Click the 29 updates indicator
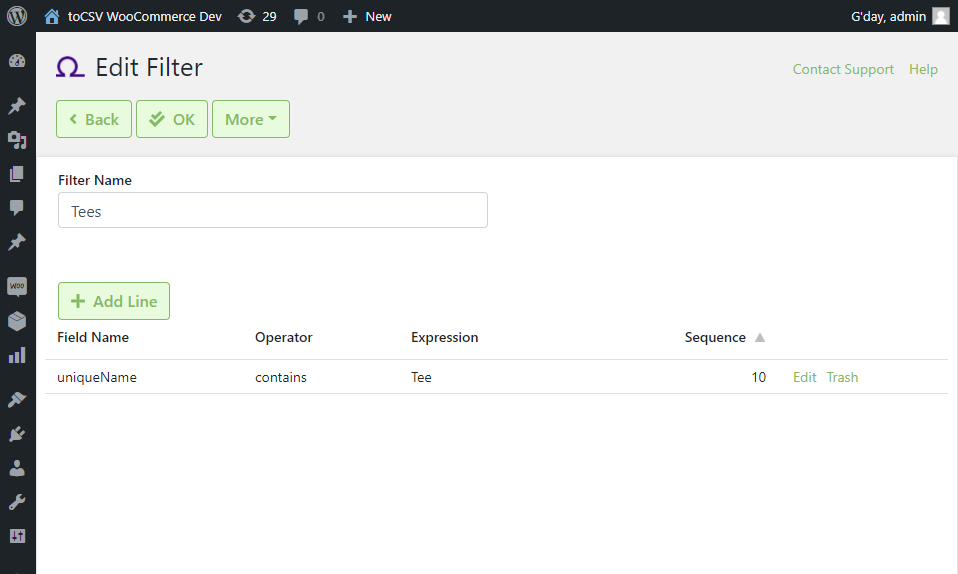This screenshot has width=958, height=574. (257, 17)
